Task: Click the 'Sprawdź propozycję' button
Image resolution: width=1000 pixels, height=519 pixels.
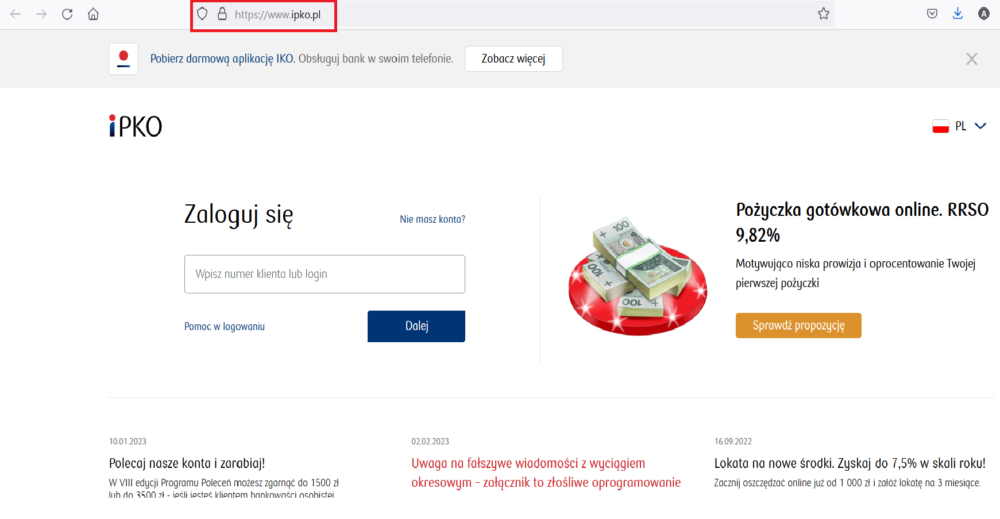Action: tap(798, 325)
